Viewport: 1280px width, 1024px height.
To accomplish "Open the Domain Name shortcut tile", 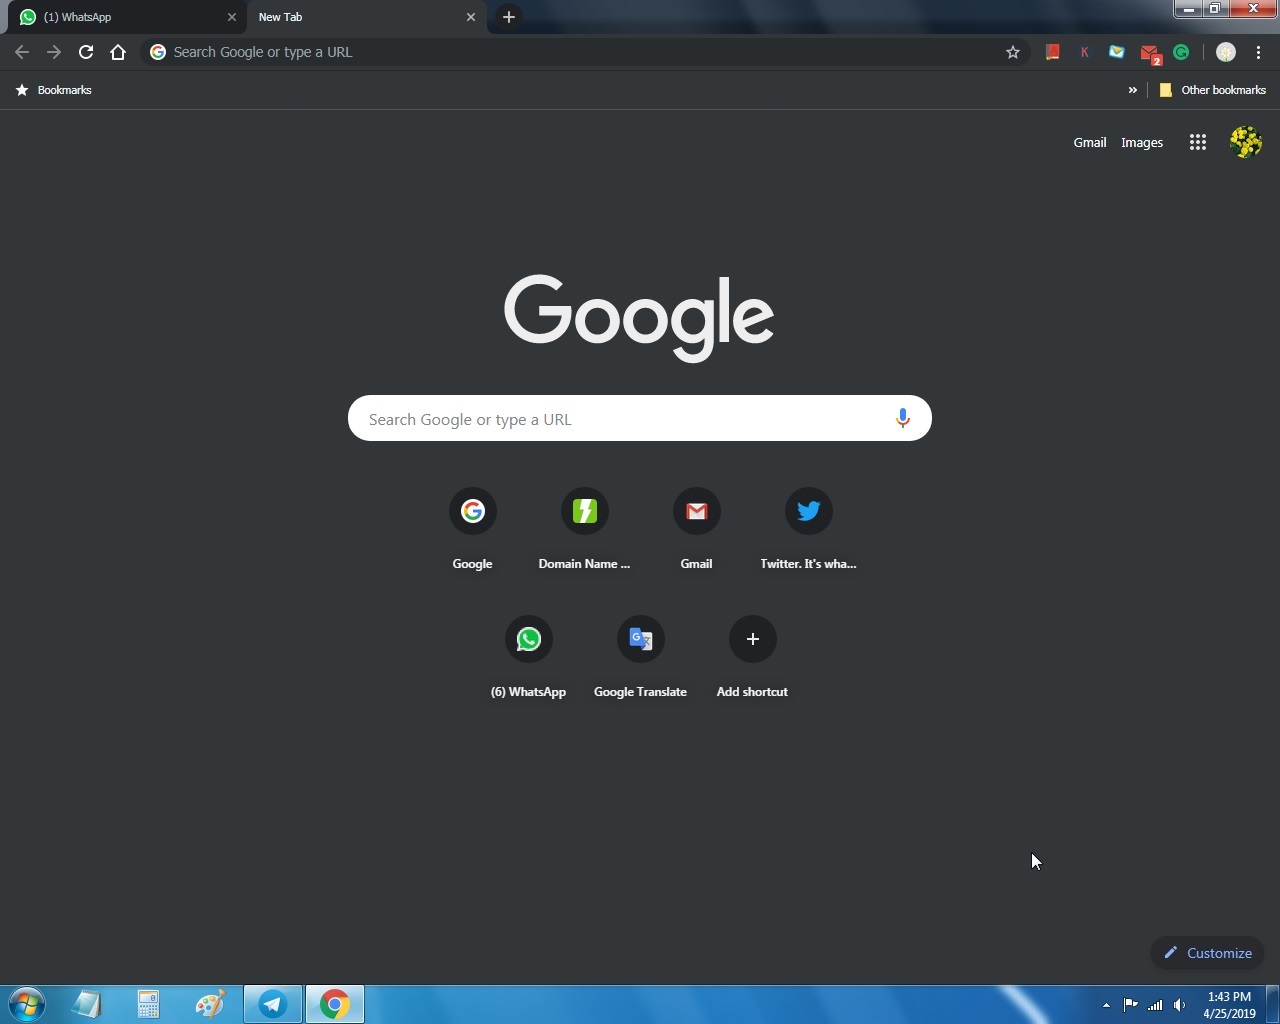I will coord(585,529).
